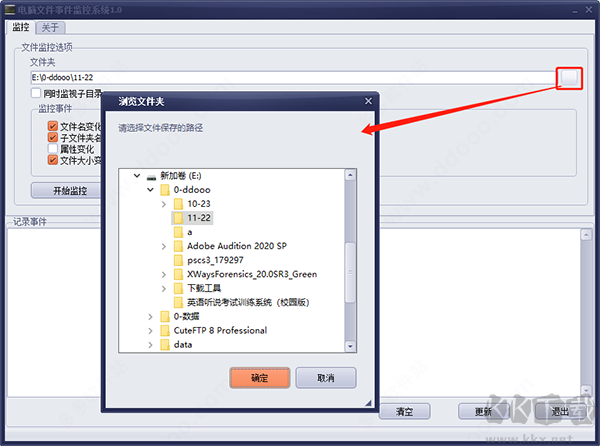Click the 0-ddooo folder icon
The width and height of the screenshot is (600, 446).
coord(165,190)
